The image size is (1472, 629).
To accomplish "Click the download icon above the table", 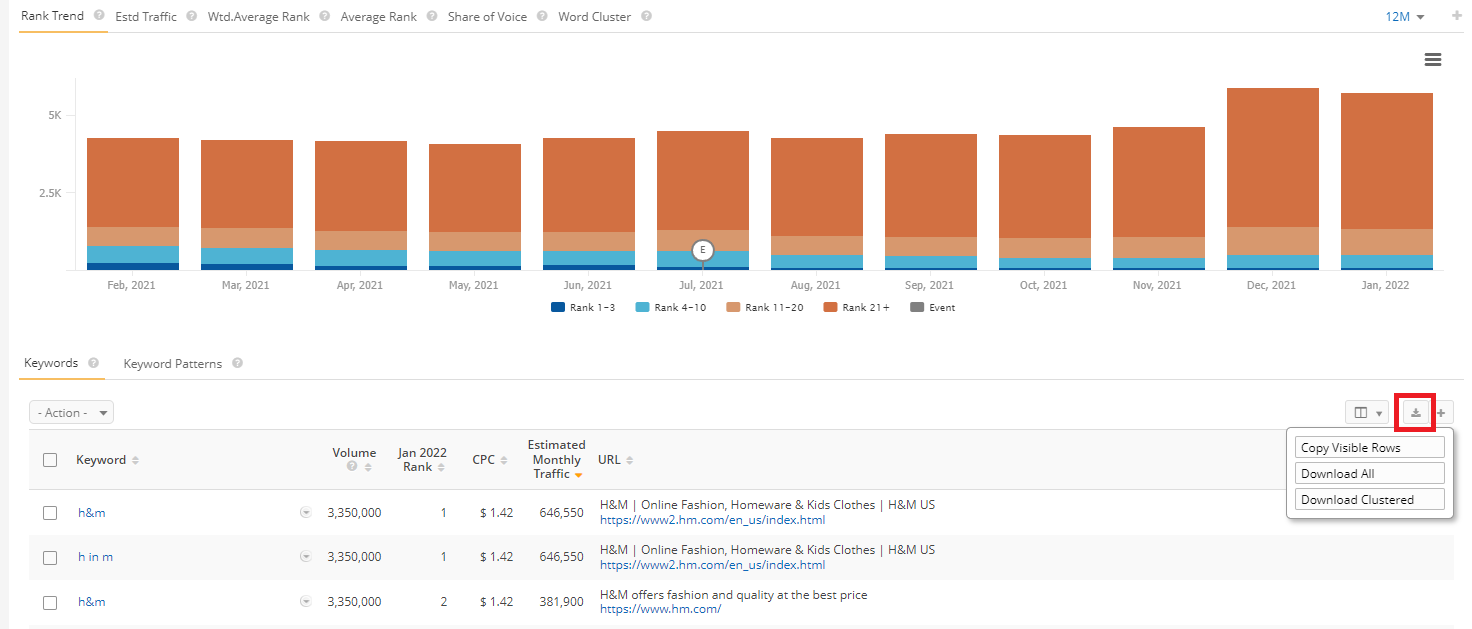I will [1415, 413].
